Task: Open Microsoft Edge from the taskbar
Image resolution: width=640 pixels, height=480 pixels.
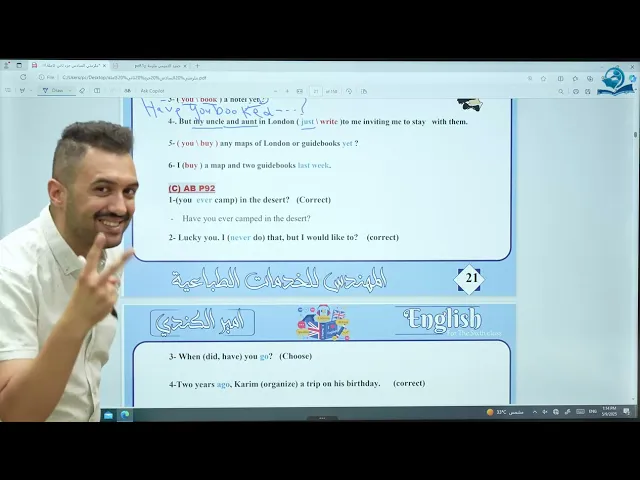Action: [125, 415]
